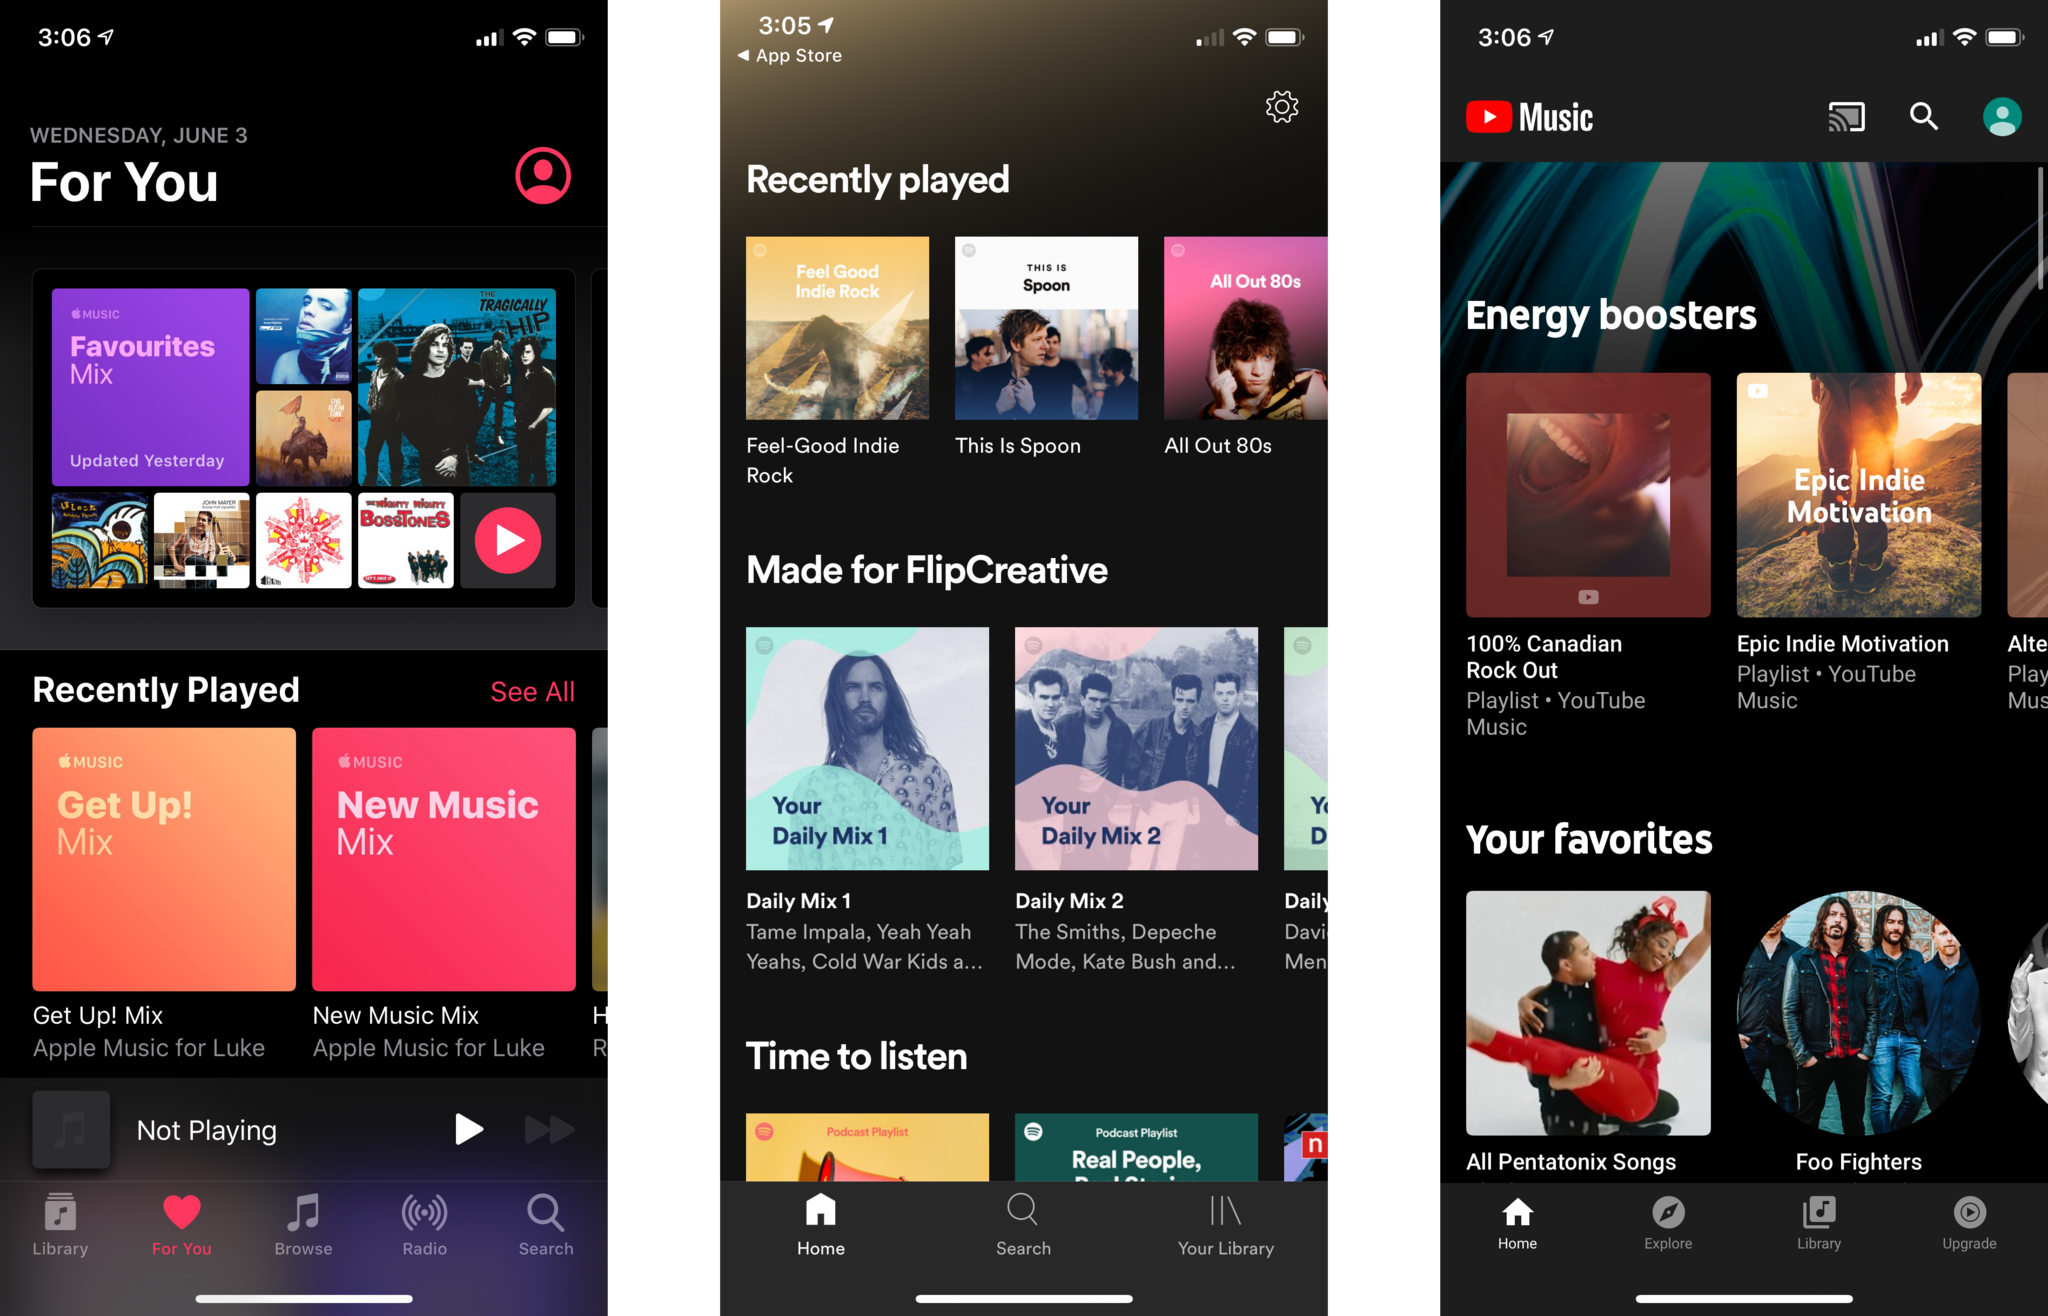2048x1316 pixels.
Task: Tap the Spotify Your Library icon
Action: pyautogui.click(x=1224, y=1221)
